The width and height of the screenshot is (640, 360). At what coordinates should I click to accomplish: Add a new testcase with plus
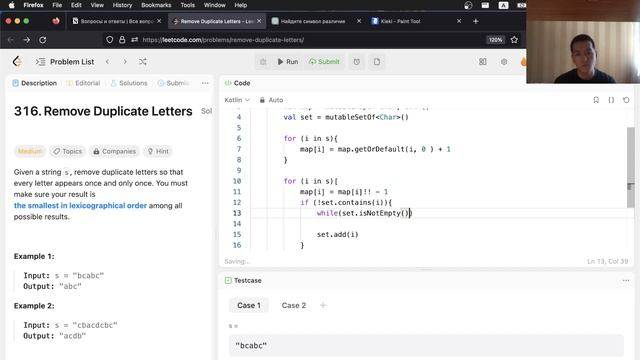coord(323,305)
